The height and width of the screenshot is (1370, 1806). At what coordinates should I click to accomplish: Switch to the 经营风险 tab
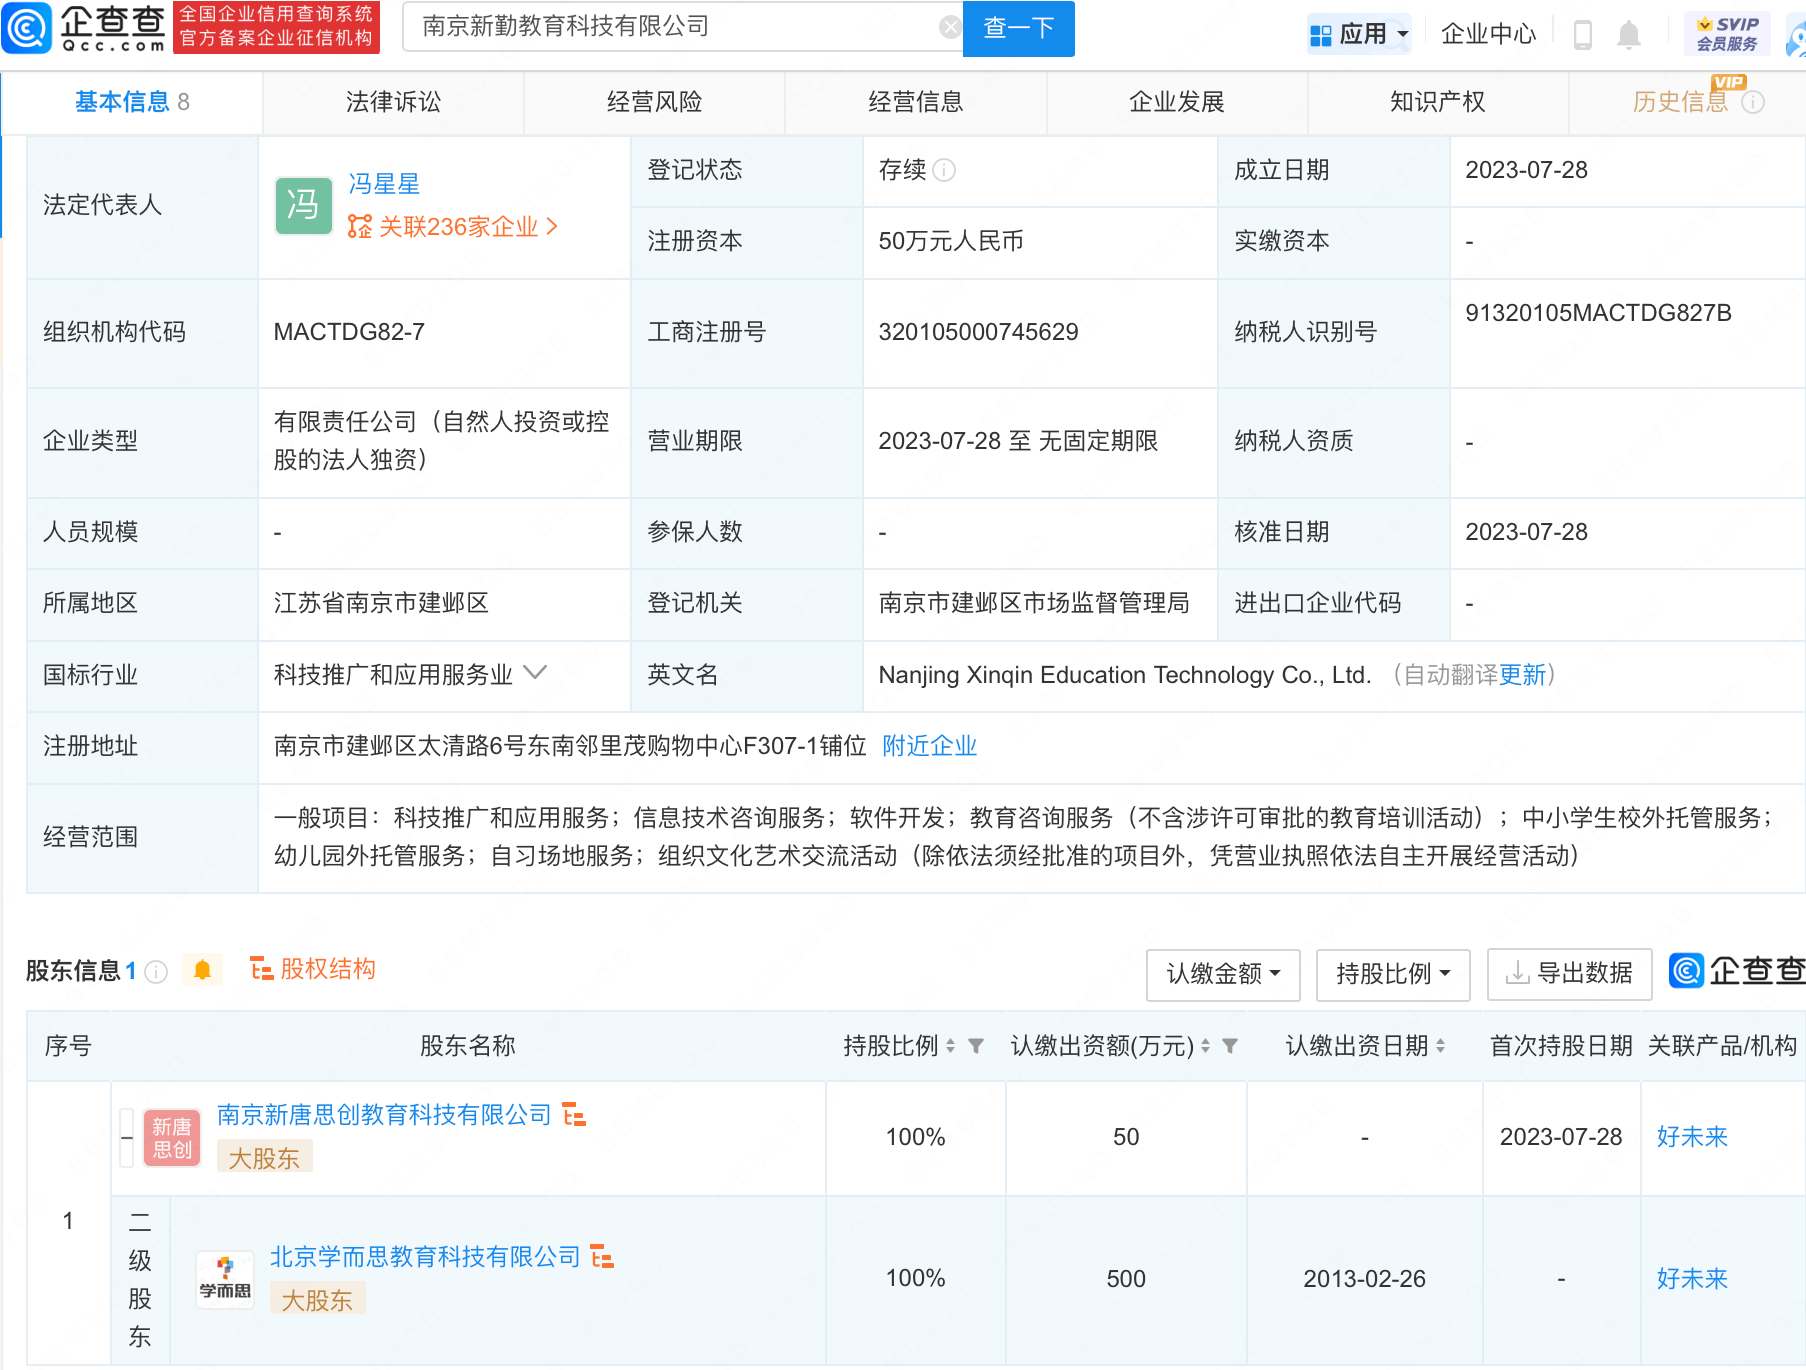(654, 102)
